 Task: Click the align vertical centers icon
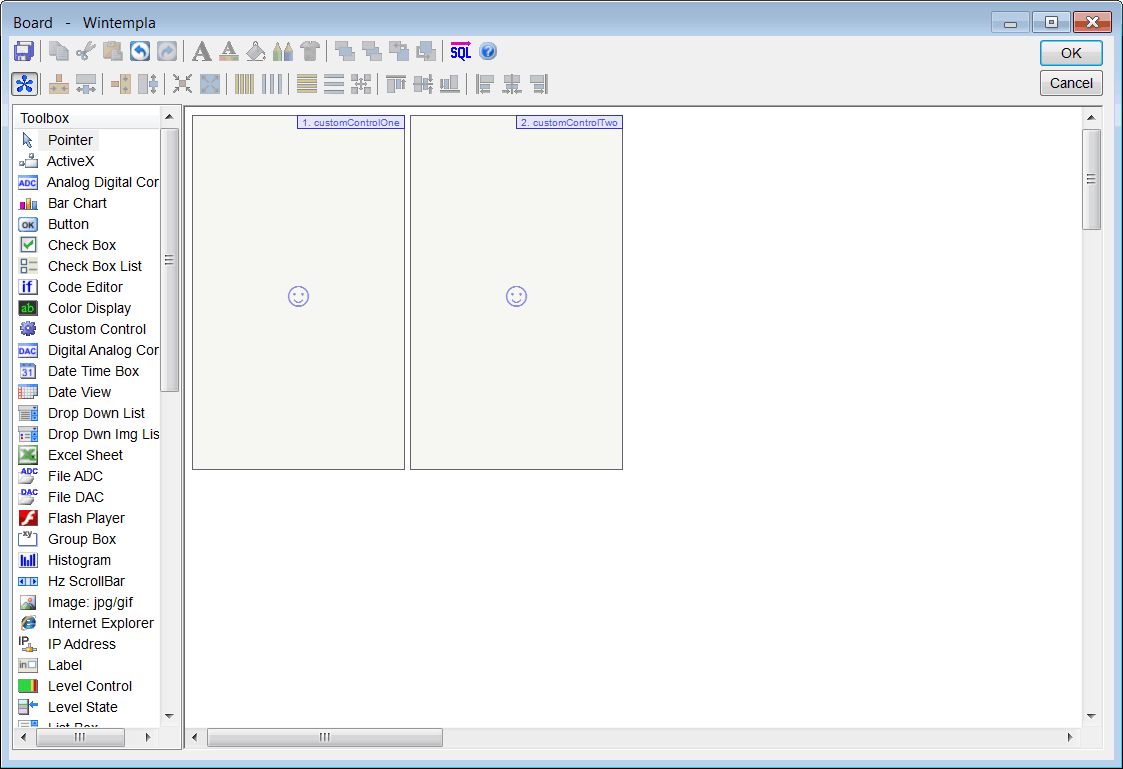[423, 84]
